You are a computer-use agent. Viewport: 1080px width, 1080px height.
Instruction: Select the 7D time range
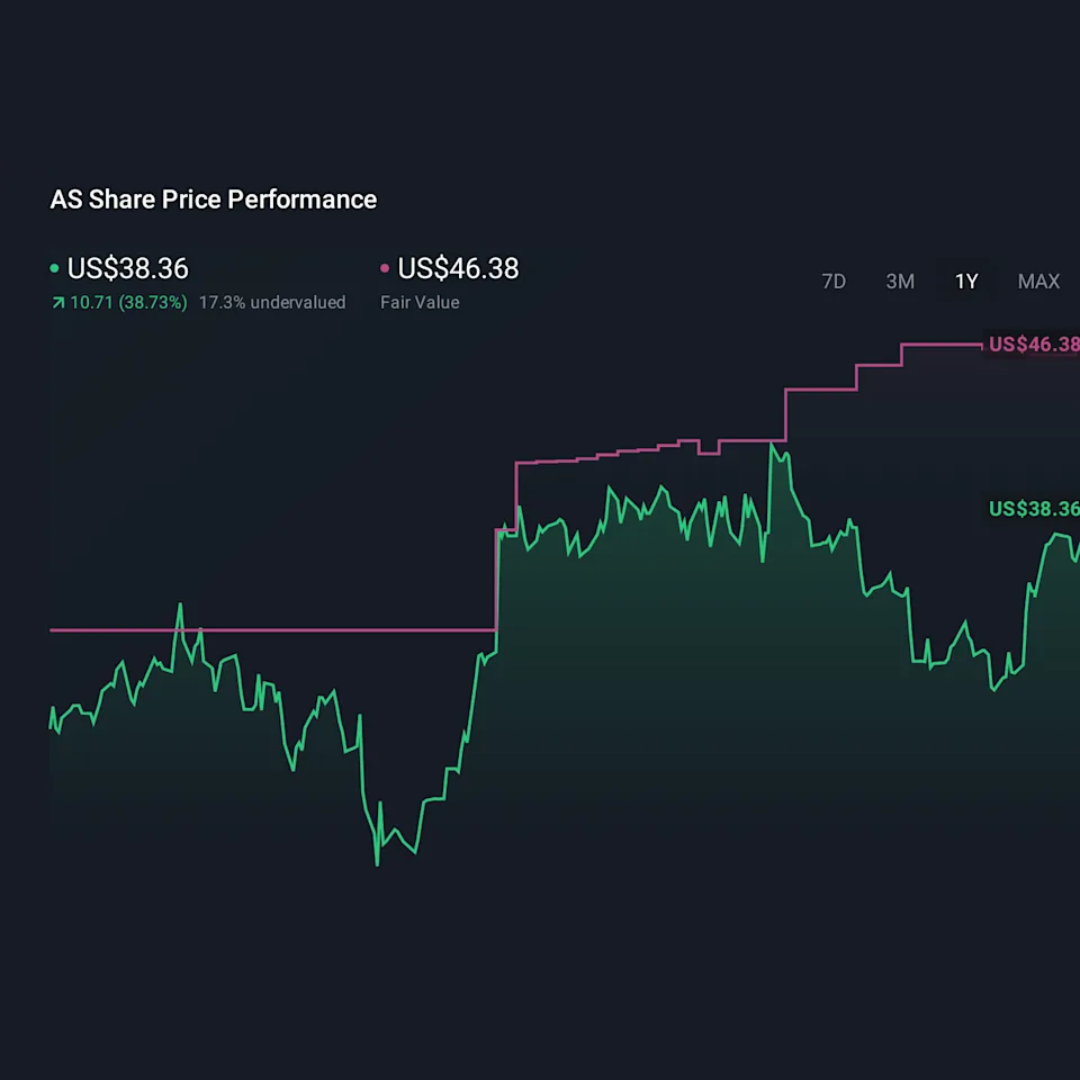(833, 282)
